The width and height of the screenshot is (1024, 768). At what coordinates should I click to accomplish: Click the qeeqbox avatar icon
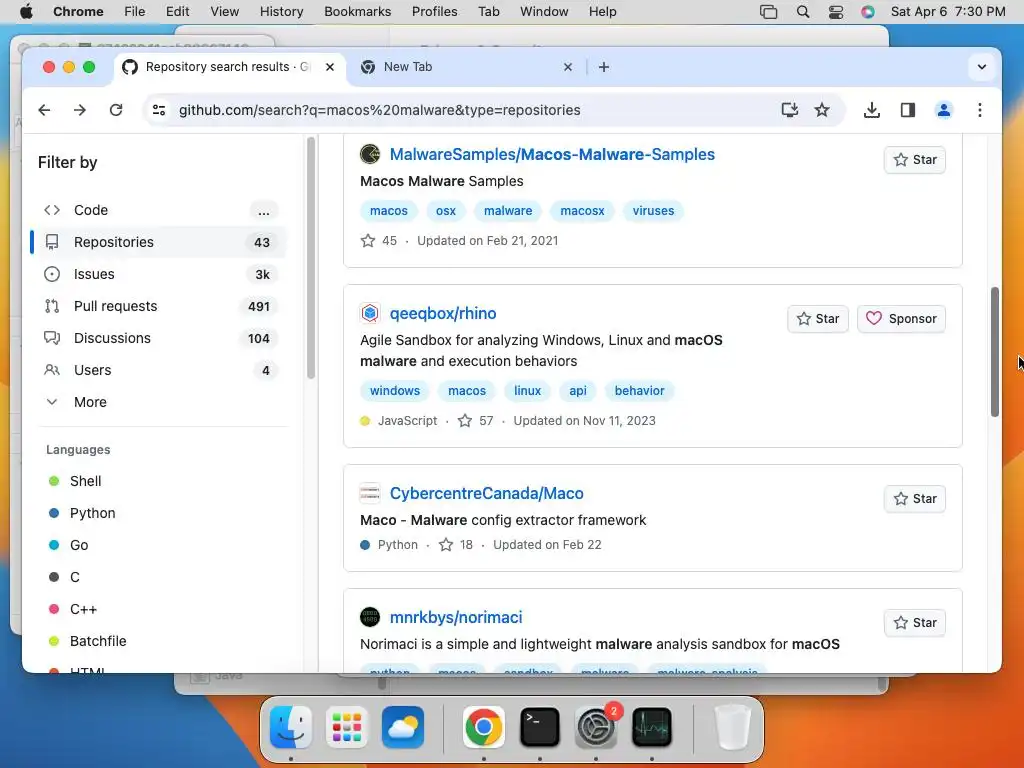pyautogui.click(x=370, y=313)
